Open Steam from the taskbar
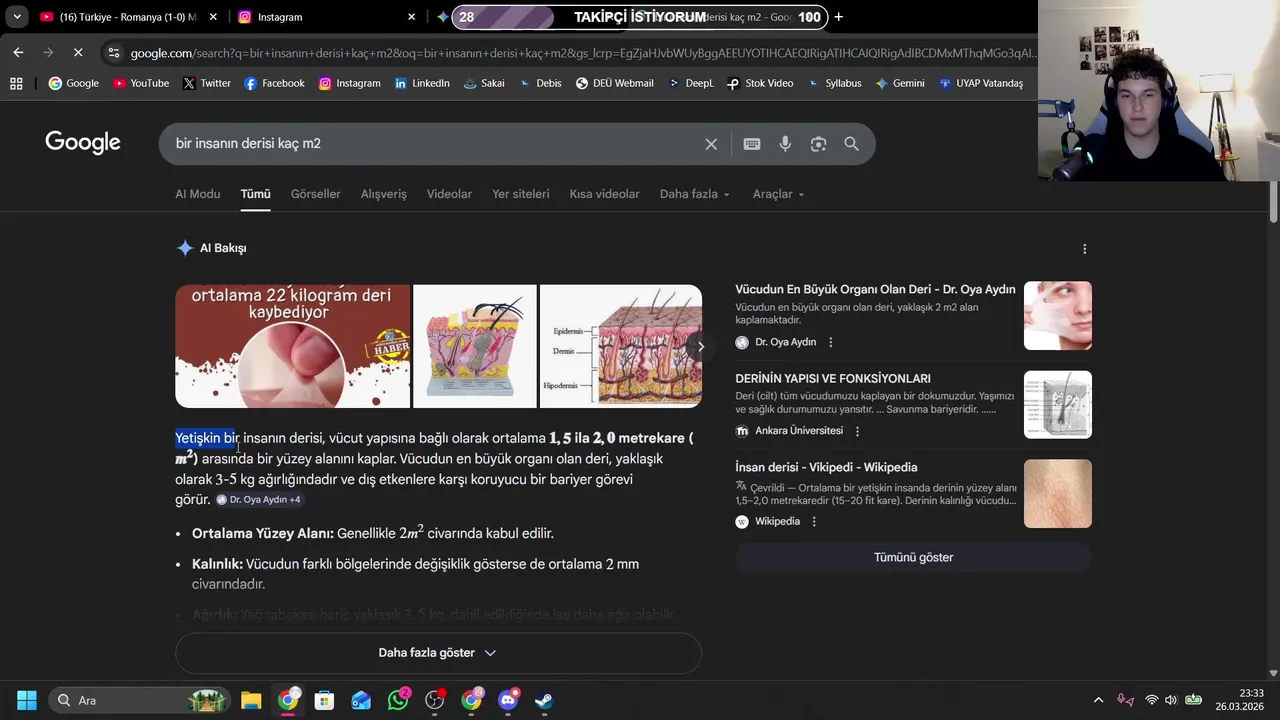The image size is (1280, 720). pyautogui.click(x=544, y=700)
